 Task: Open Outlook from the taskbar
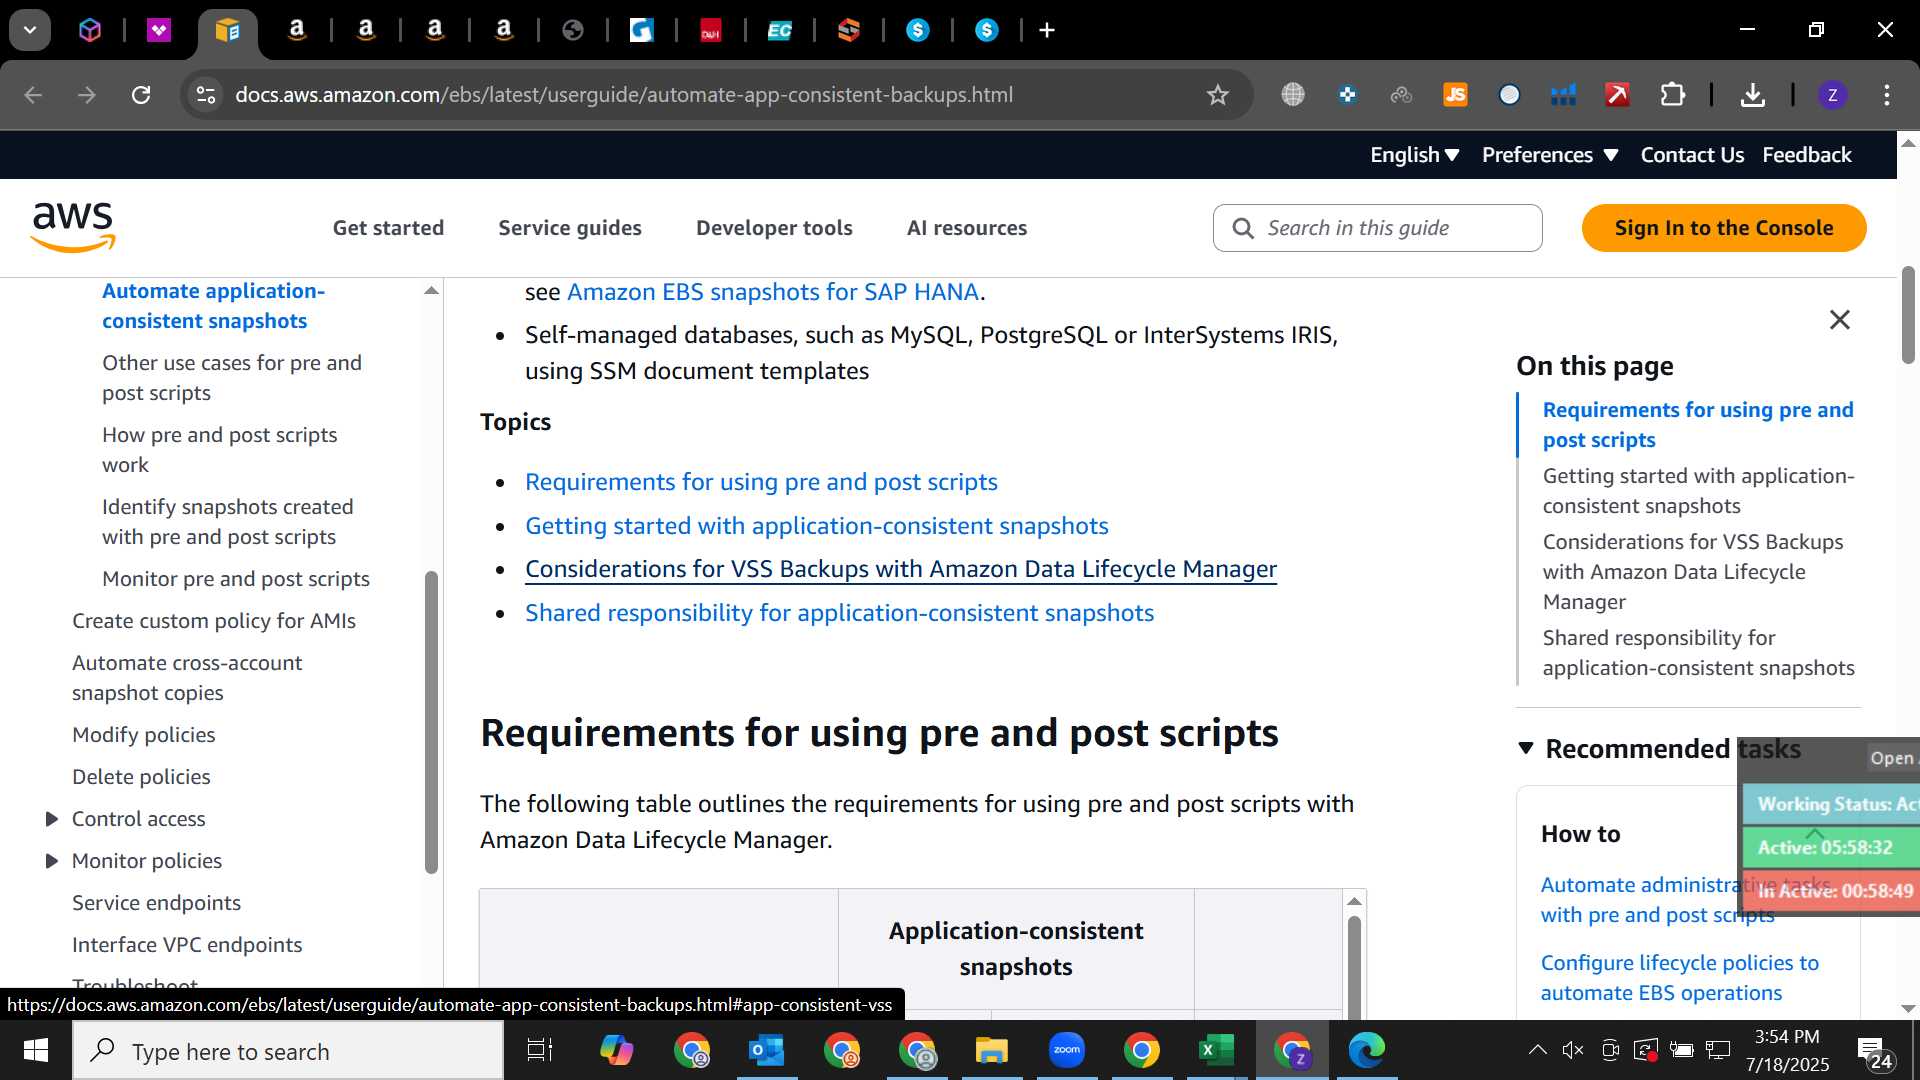(x=767, y=1050)
